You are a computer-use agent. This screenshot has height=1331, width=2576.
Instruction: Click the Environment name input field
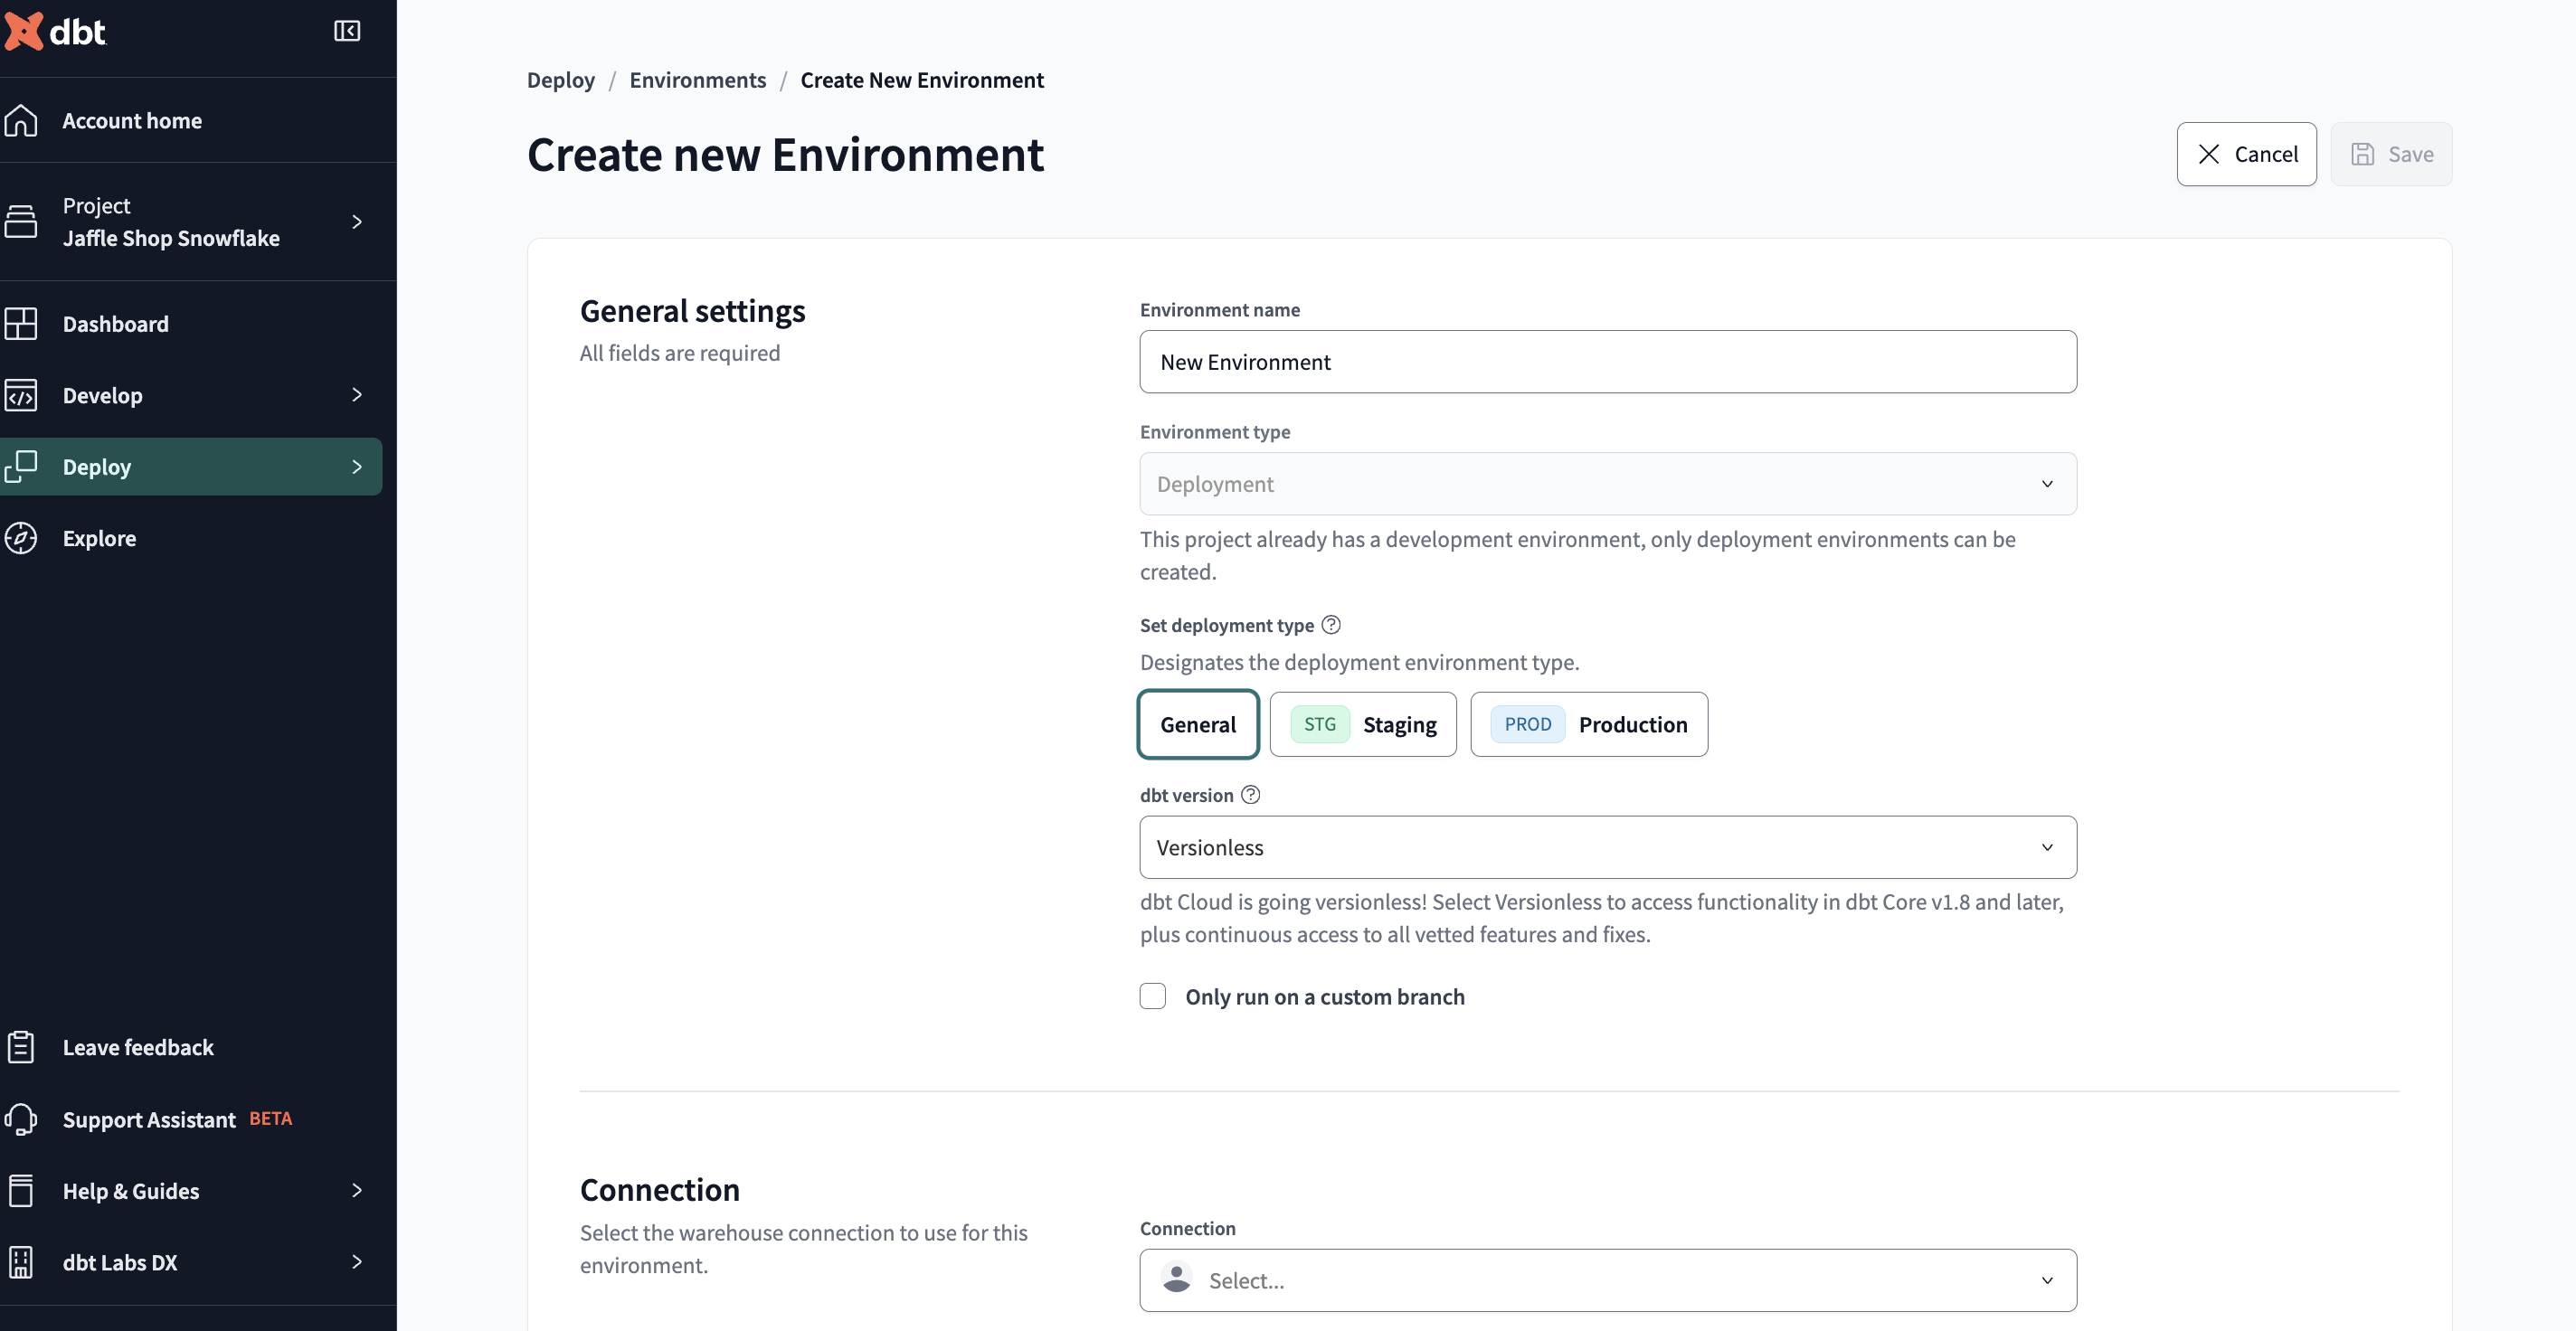point(1607,362)
